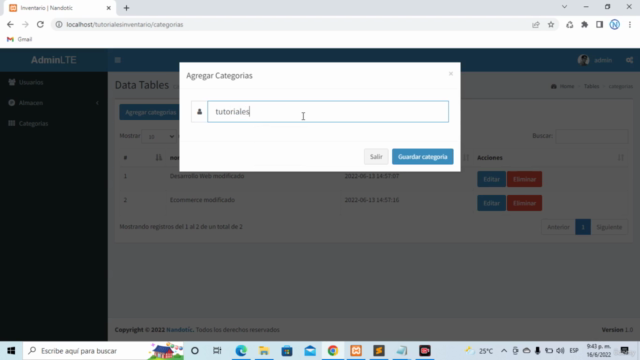The width and height of the screenshot is (640, 360).
Task: Toggle the sidebar hamburger menu
Action: (x=118, y=60)
